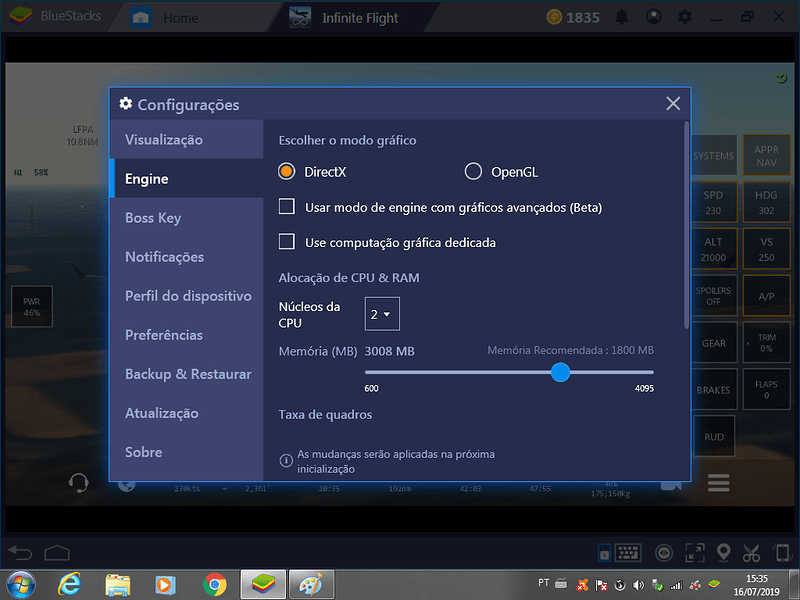Open the keyboard controls icon

(628, 553)
